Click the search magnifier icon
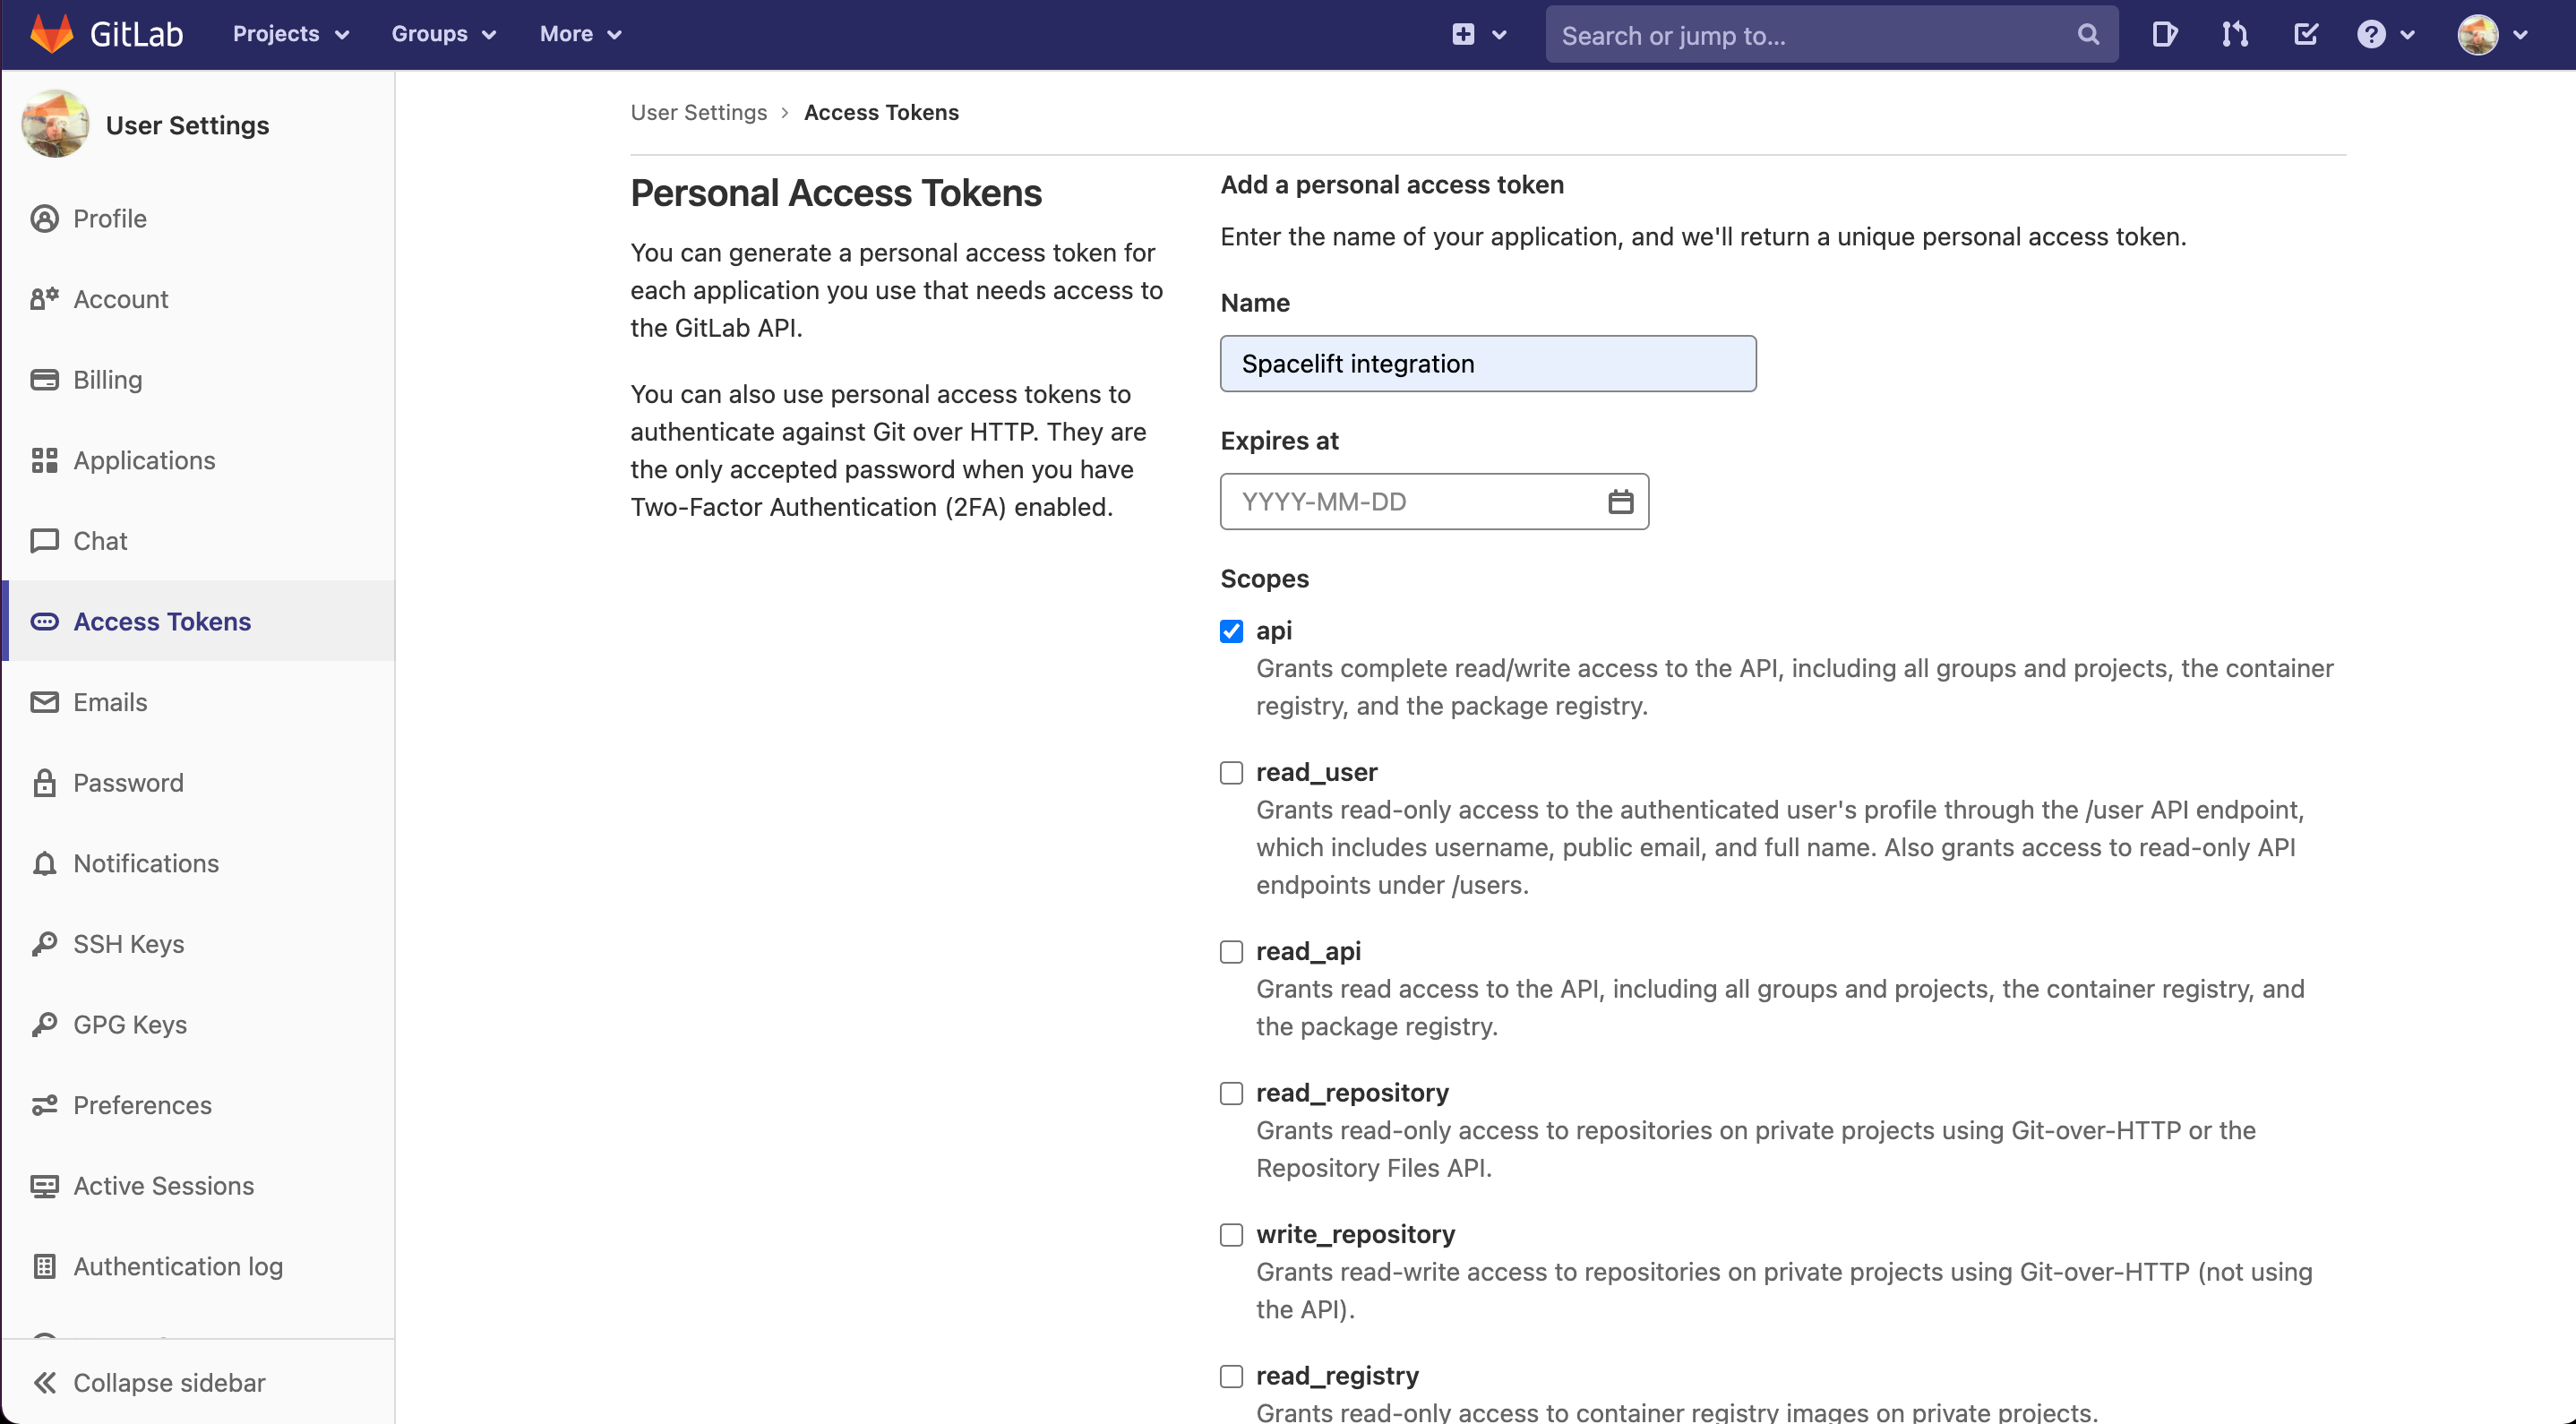The height and width of the screenshot is (1424, 2576). tap(2088, 34)
